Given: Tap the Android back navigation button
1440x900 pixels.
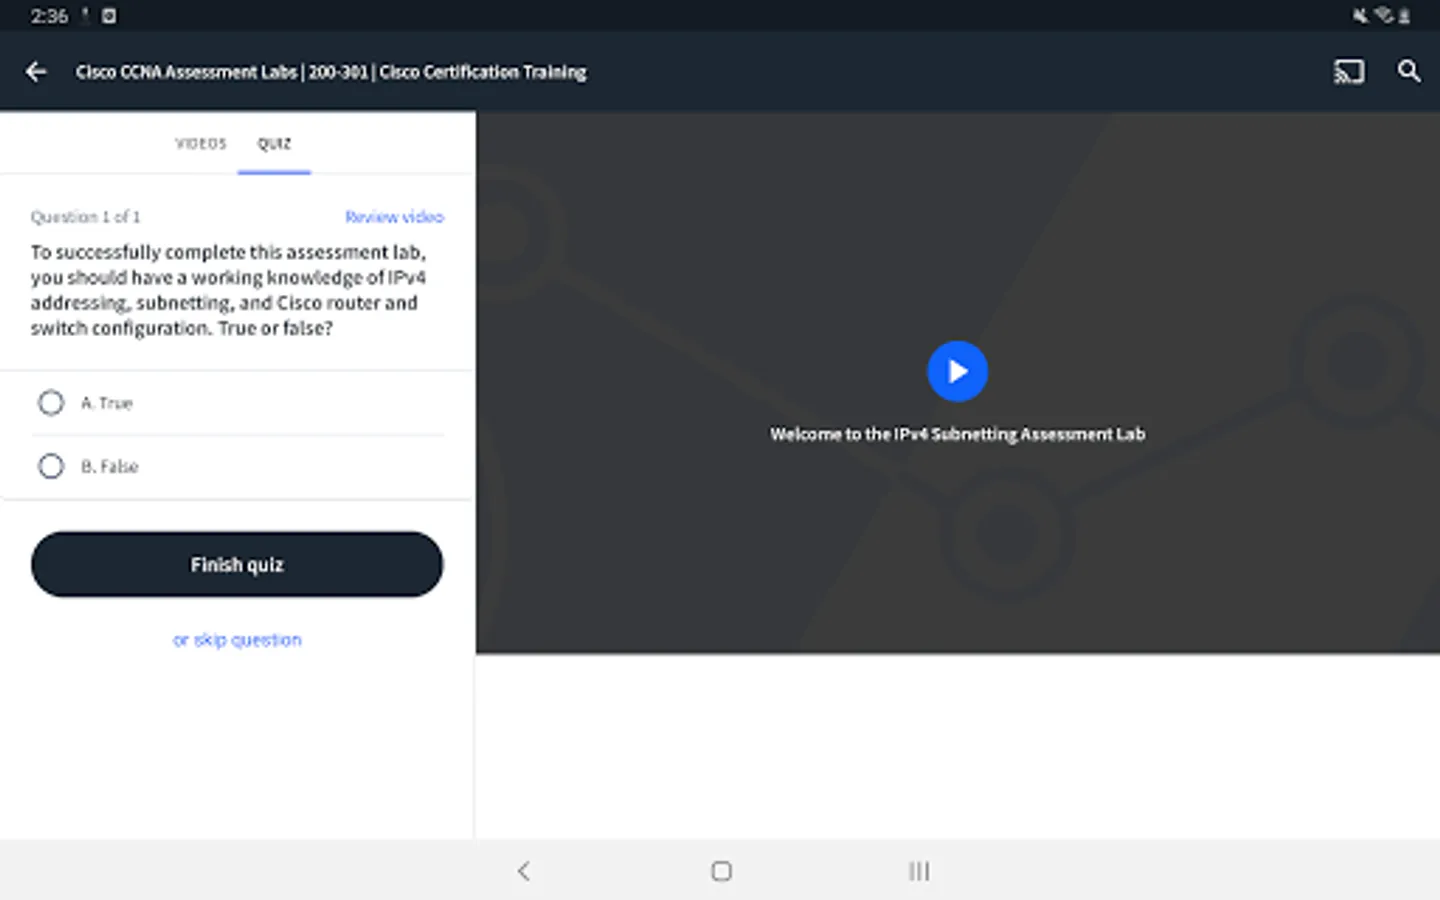Looking at the screenshot, I should coord(523,871).
